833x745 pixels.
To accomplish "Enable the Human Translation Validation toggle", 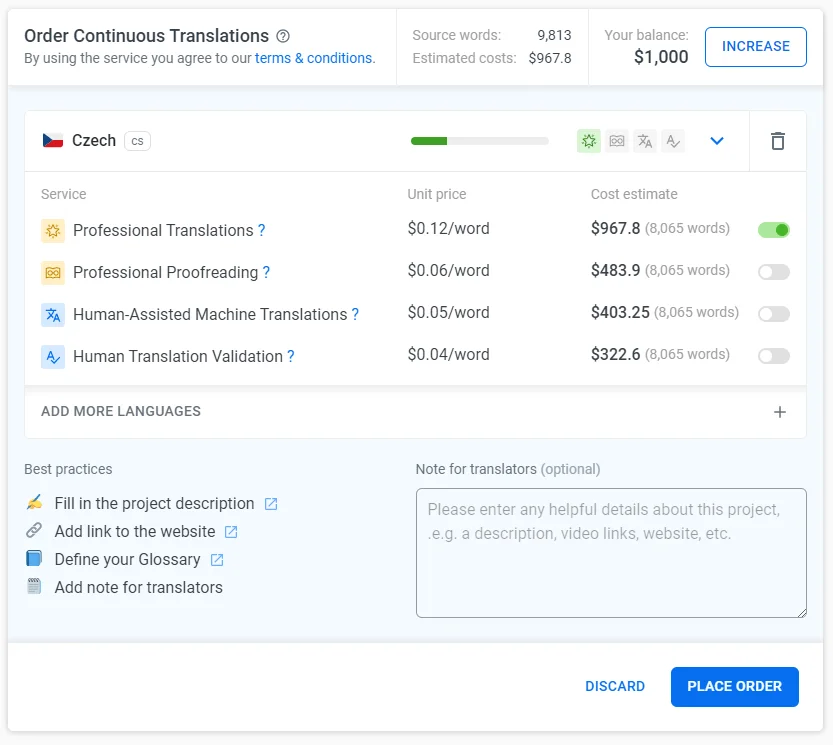I will point(773,355).
